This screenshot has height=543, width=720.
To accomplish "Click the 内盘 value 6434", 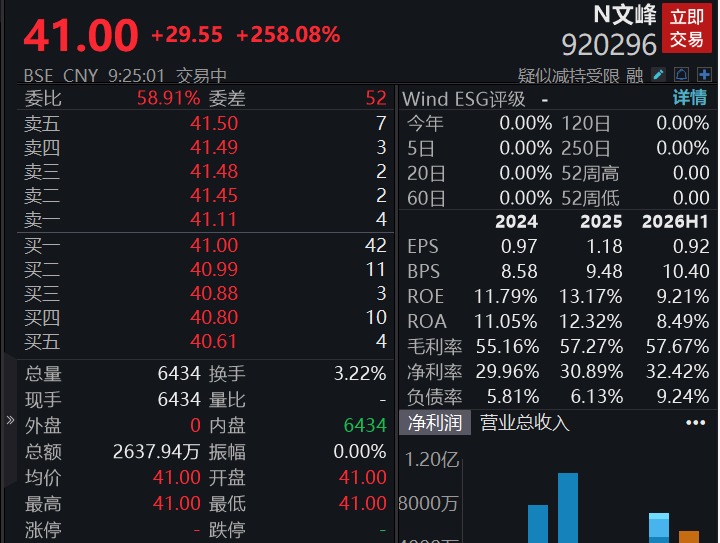I will [365, 425].
